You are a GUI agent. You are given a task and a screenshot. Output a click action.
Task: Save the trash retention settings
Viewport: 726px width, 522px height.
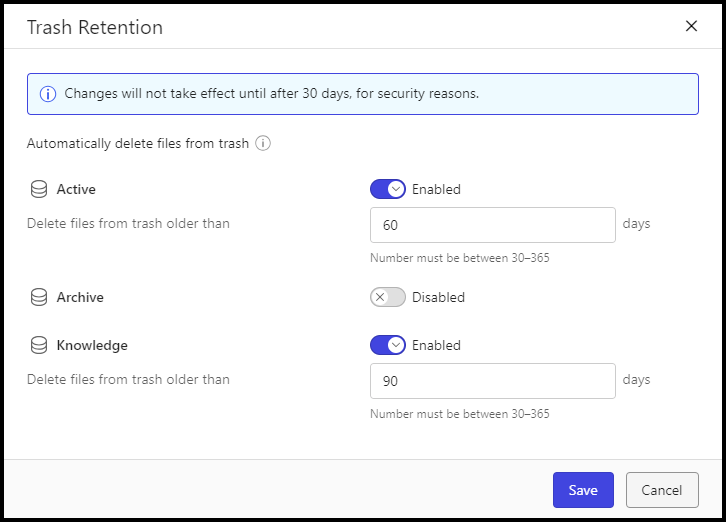(583, 490)
